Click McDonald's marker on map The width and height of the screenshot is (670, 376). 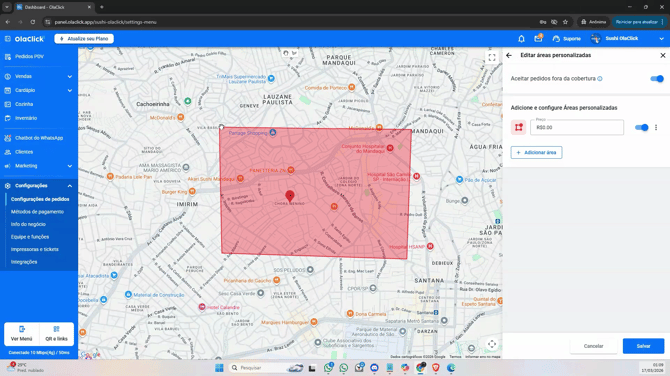pos(181,117)
